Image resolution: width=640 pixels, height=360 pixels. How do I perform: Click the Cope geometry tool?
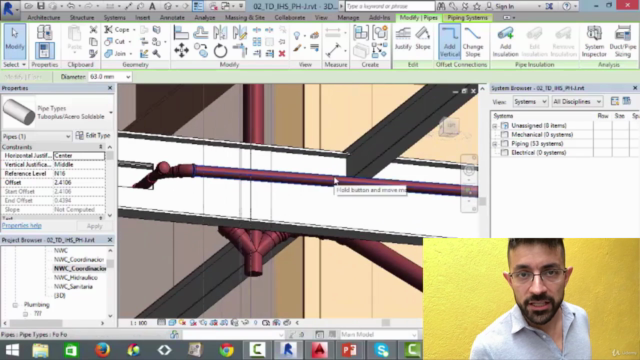[118, 30]
